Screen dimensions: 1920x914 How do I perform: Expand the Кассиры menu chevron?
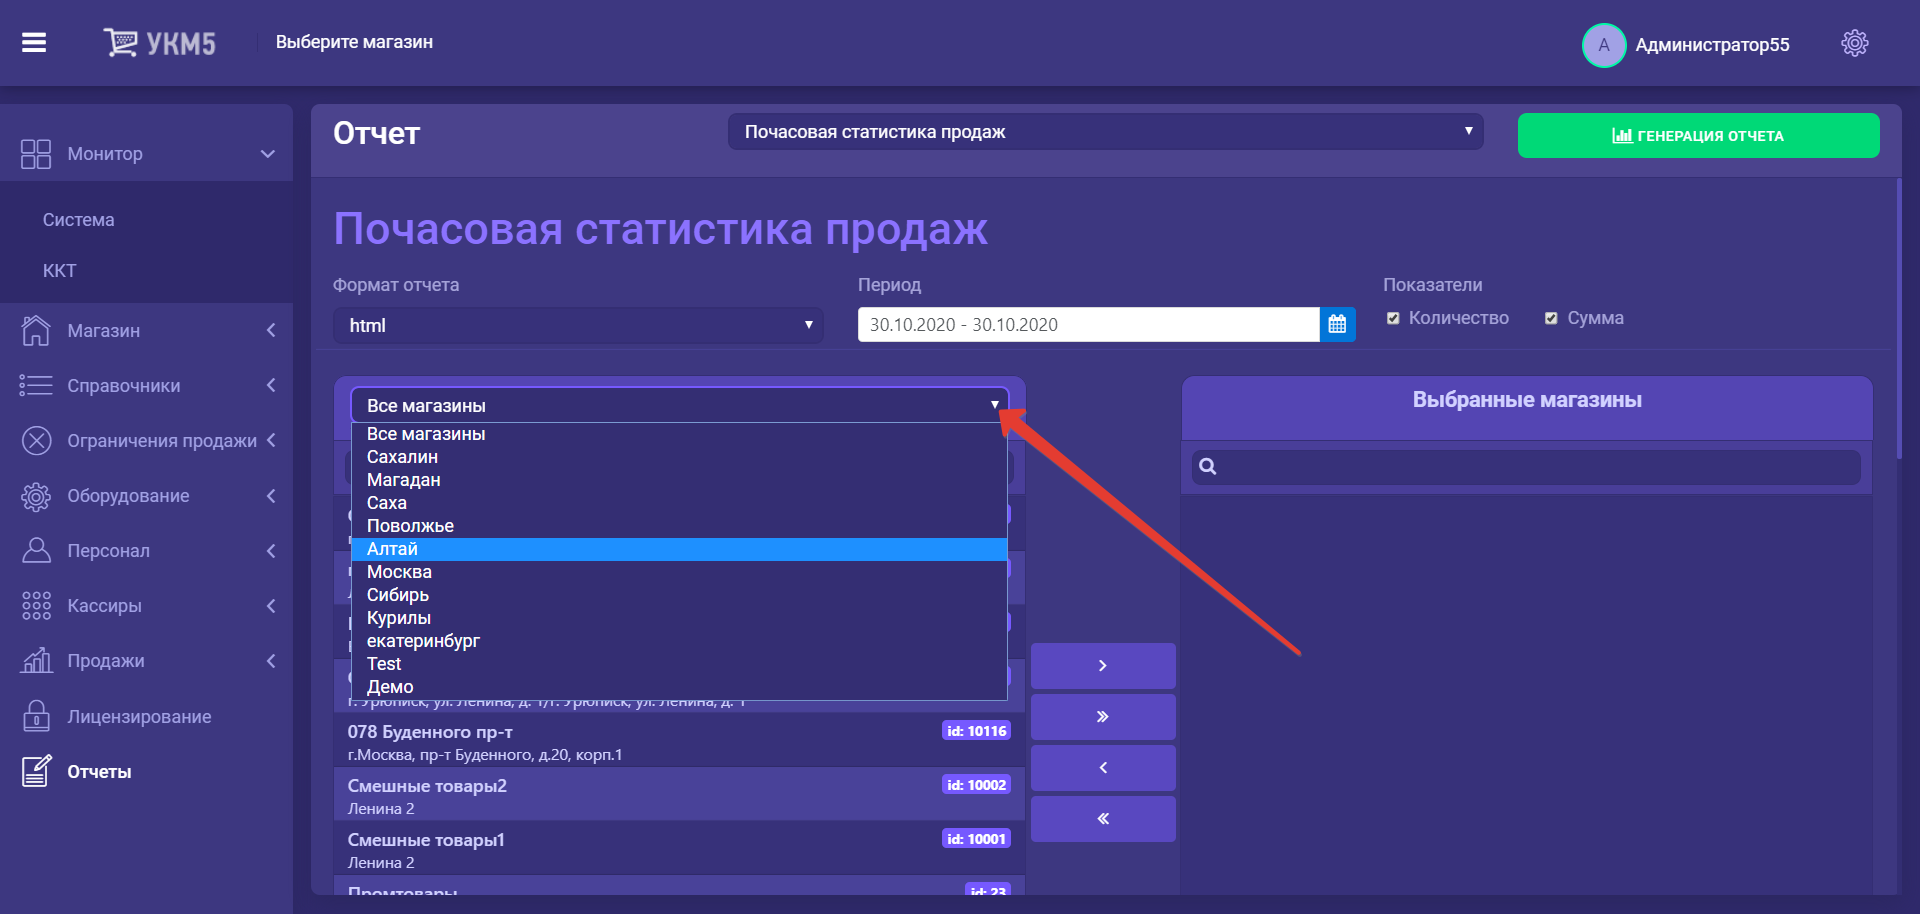tap(270, 606)
